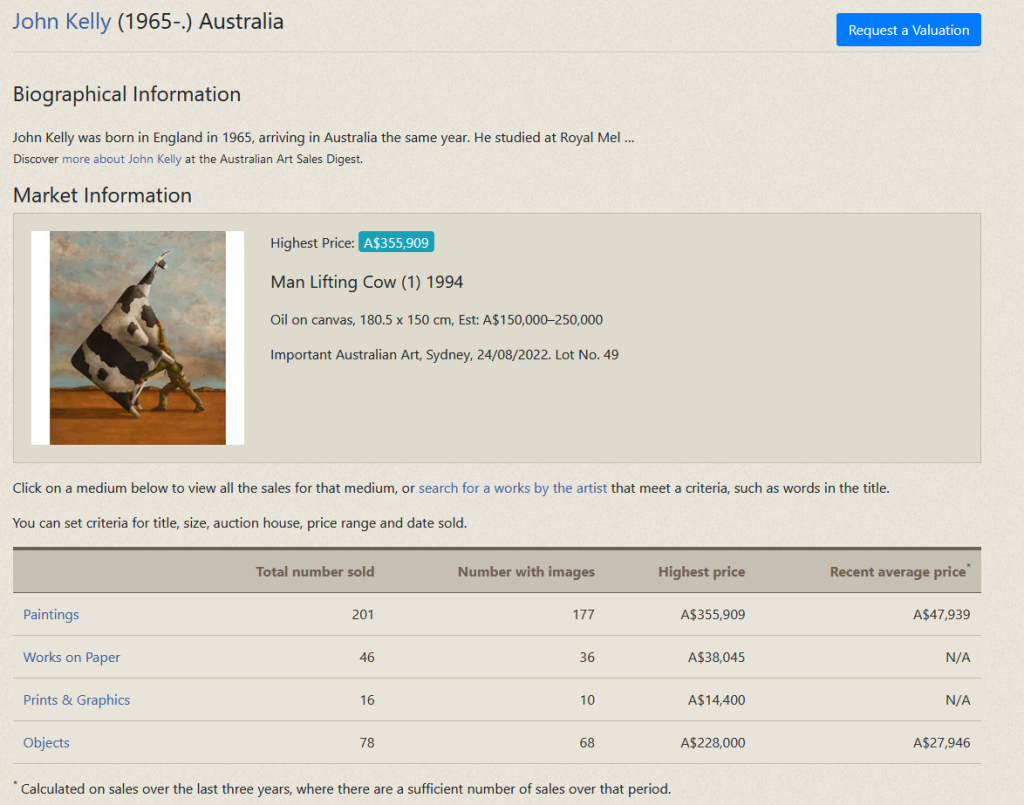Open the Man Lifting Cow painting thumbnail

click(x=138, y=338)
